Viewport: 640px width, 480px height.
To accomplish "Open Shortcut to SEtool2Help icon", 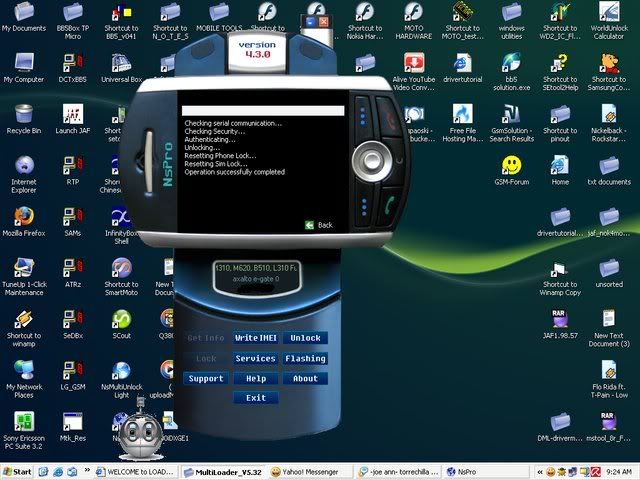I will (560, 72).
